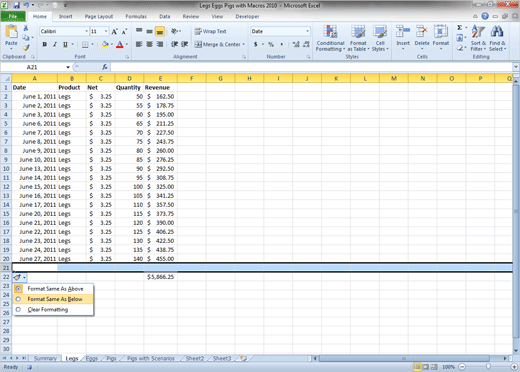Screen dimensions: 520x372
Task: Toggle Wrap Text
Action: [x=211, y=31]
